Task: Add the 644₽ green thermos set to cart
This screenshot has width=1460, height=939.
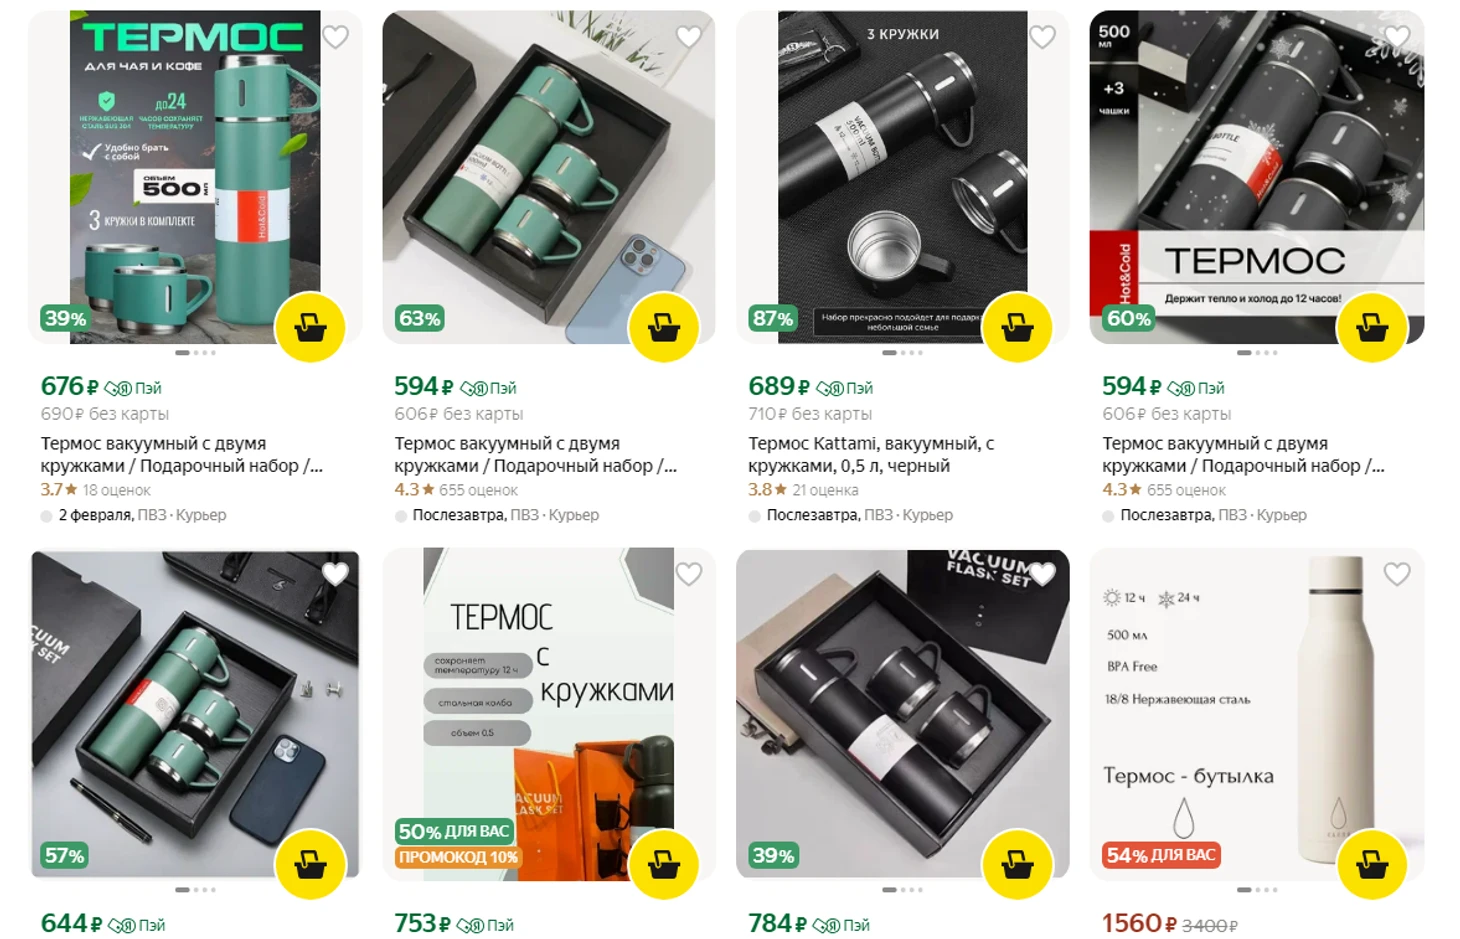Action: [x=310, y=864]
